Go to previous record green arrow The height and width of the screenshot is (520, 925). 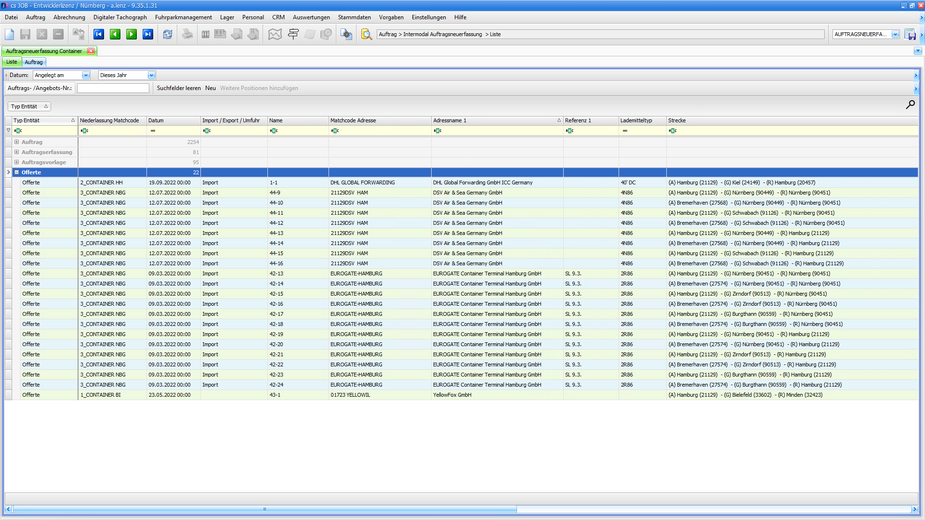pos(115,34)
